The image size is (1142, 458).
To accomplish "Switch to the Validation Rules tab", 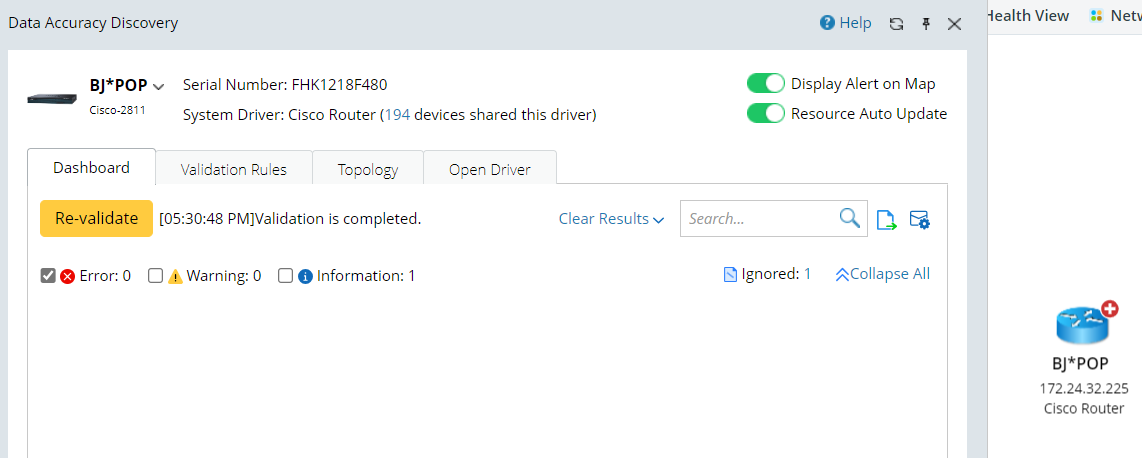I will tap(234, 169).
